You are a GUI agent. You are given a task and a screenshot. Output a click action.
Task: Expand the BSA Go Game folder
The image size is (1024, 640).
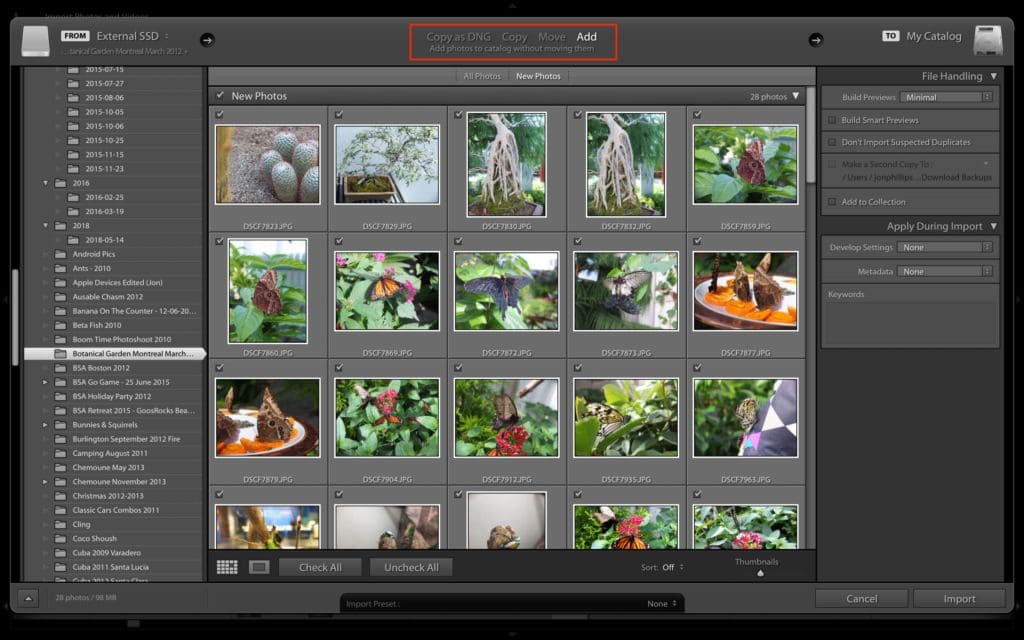click(45, 382)
